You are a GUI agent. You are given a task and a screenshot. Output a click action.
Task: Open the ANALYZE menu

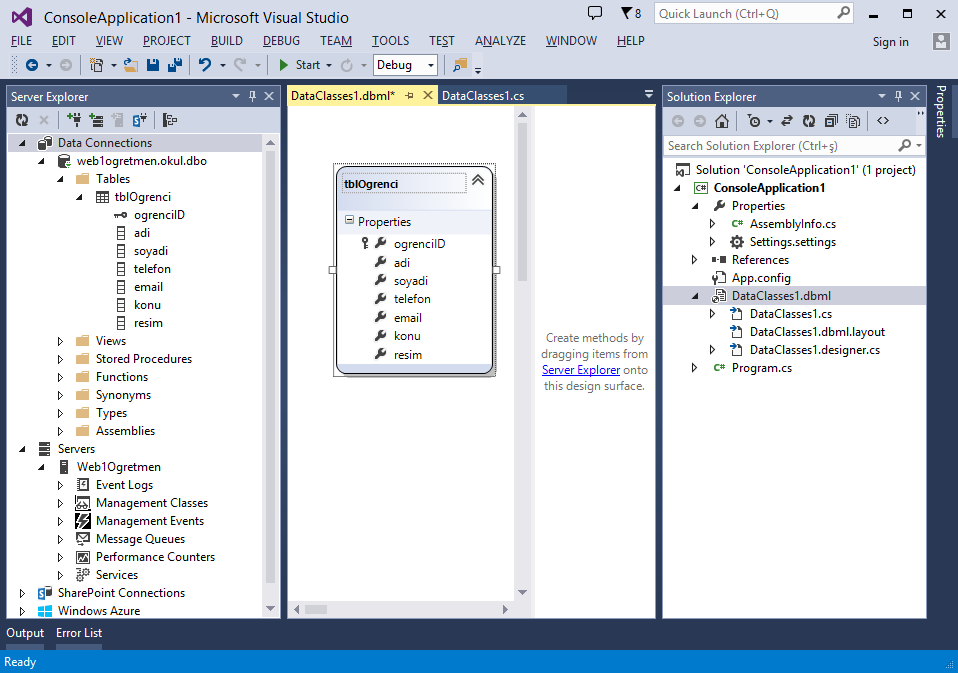click(500, 41)
